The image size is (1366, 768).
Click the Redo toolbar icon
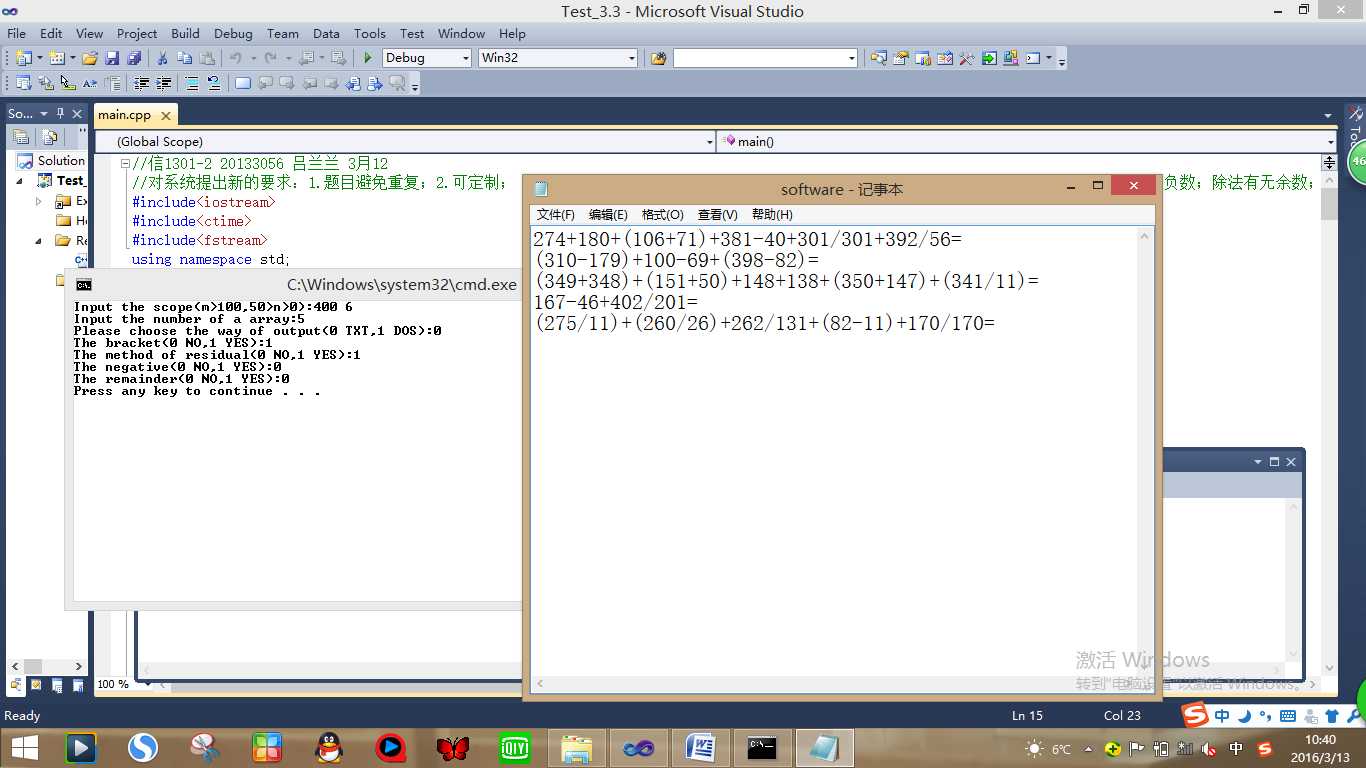[x=270, y=58]
